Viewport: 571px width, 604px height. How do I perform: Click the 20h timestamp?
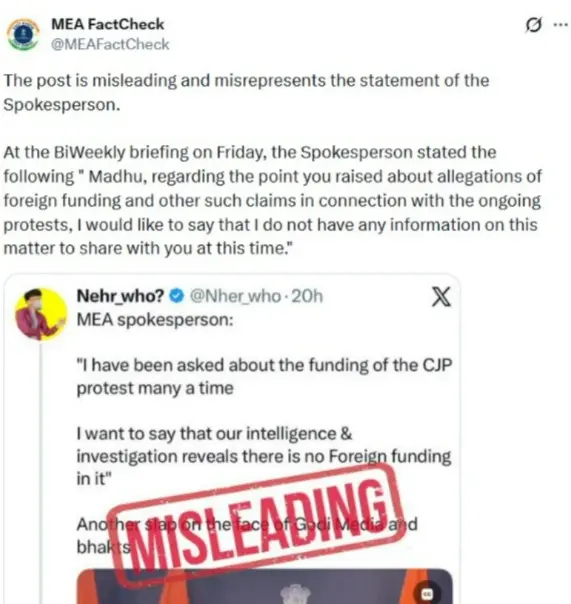307,296
